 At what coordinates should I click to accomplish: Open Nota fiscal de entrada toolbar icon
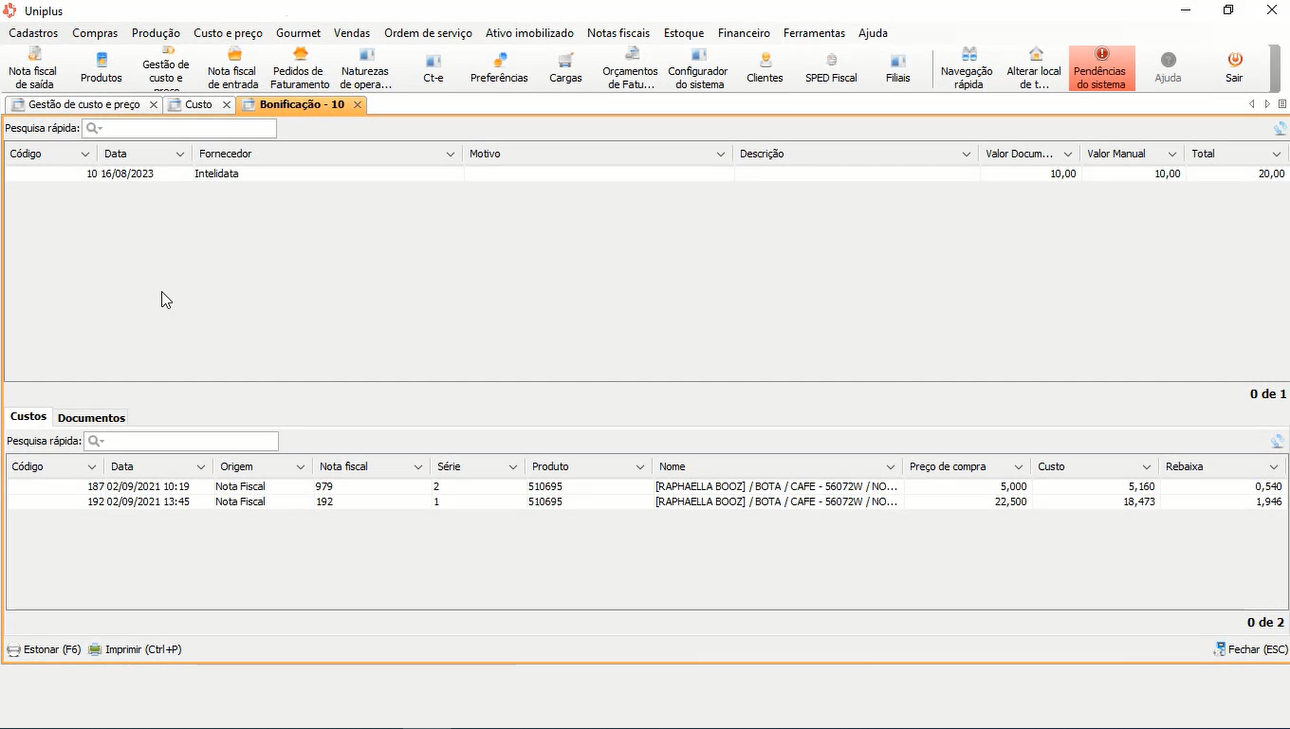[x=233, y=68]
